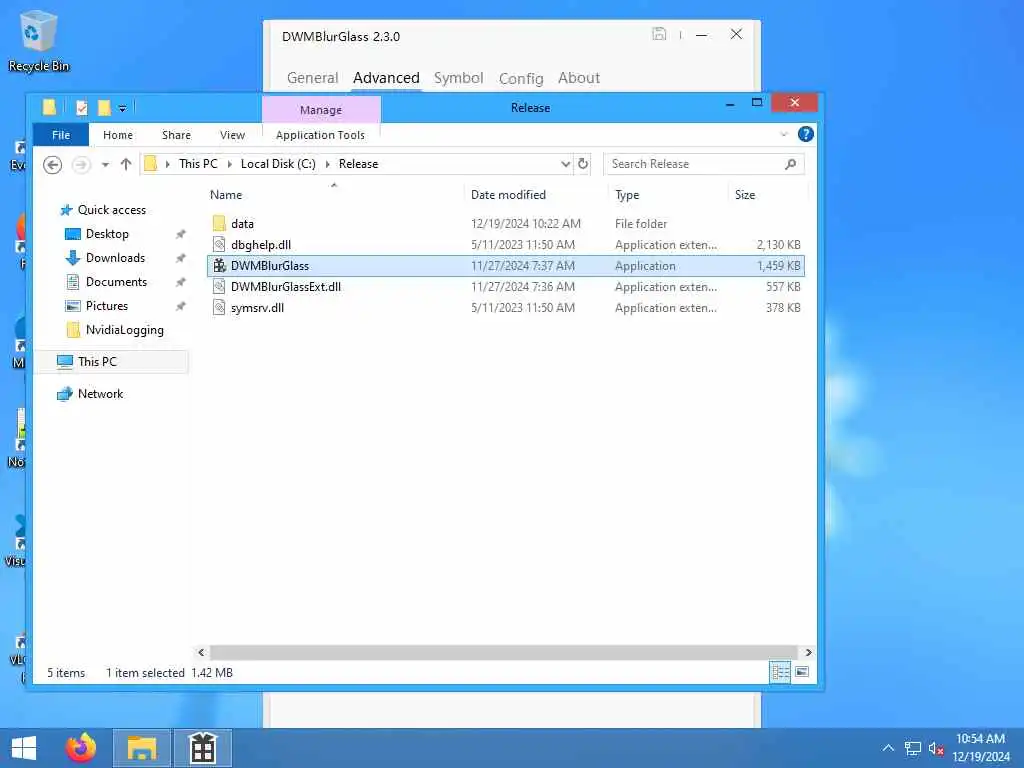Switch to Symbol tab in DWMBlurGlass
1024x768 pixels.
(x=458, y=78)
